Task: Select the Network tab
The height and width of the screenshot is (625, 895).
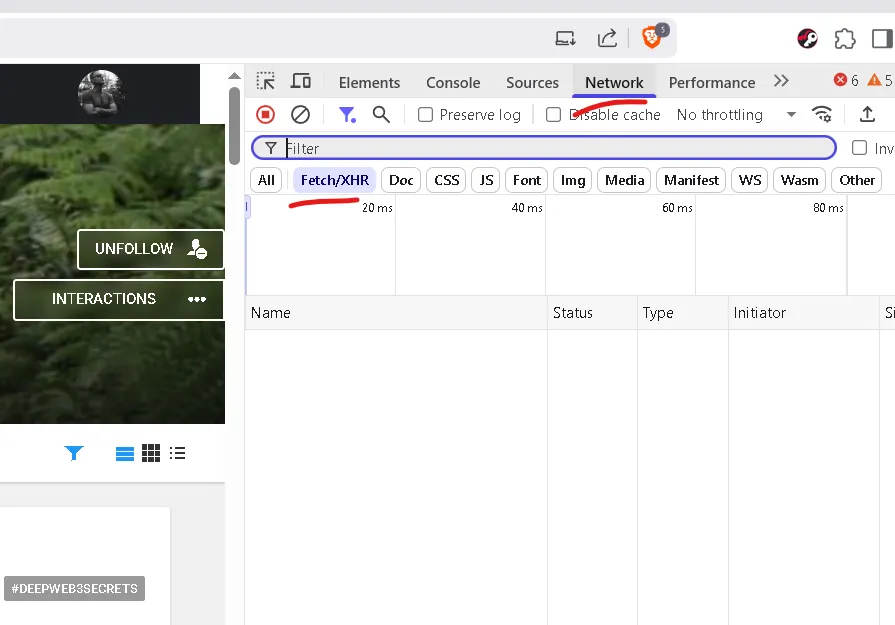Action: coord(614,83)
